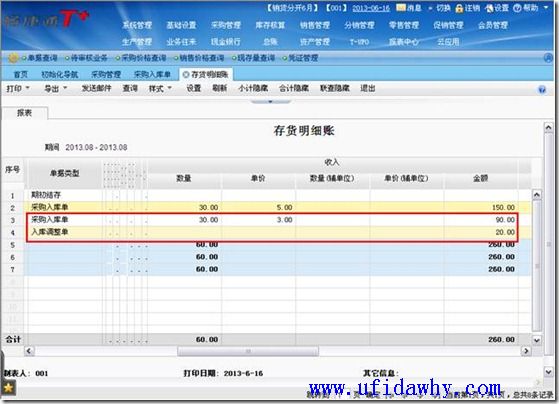Switch to the 采购管理 tab
Image resolution: width=559 pixels, height=404 pixels.
pos(106,75)
